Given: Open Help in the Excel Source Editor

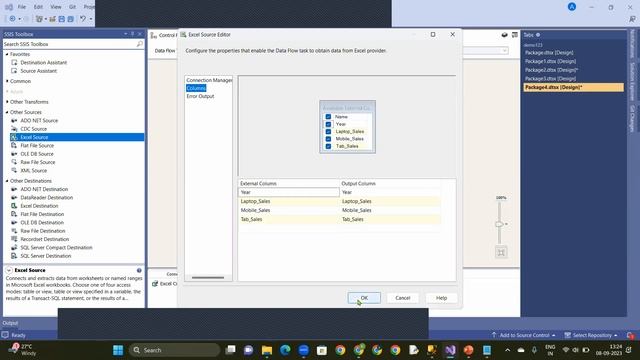Looking at the screenshot, I should pyautogui.click(x=441, y=298).
